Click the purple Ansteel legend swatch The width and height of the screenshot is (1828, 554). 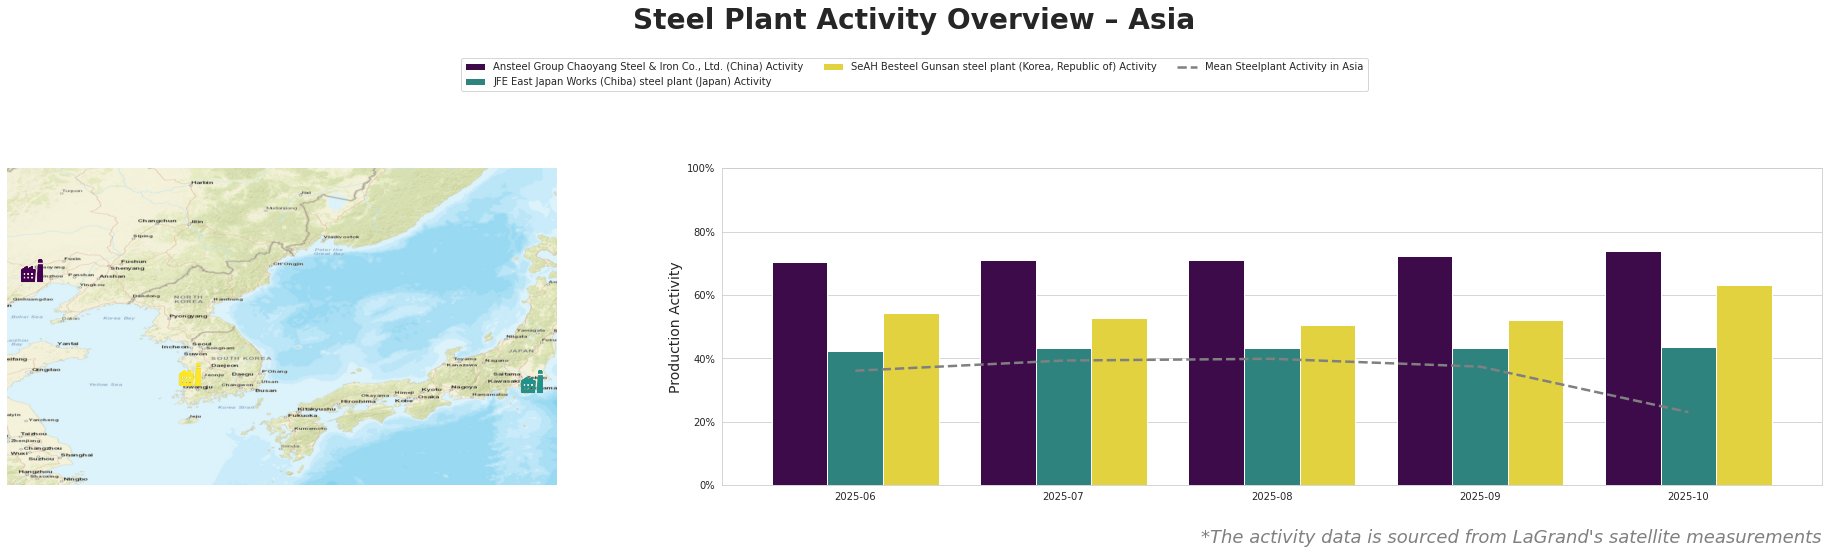tap(476, 67)
